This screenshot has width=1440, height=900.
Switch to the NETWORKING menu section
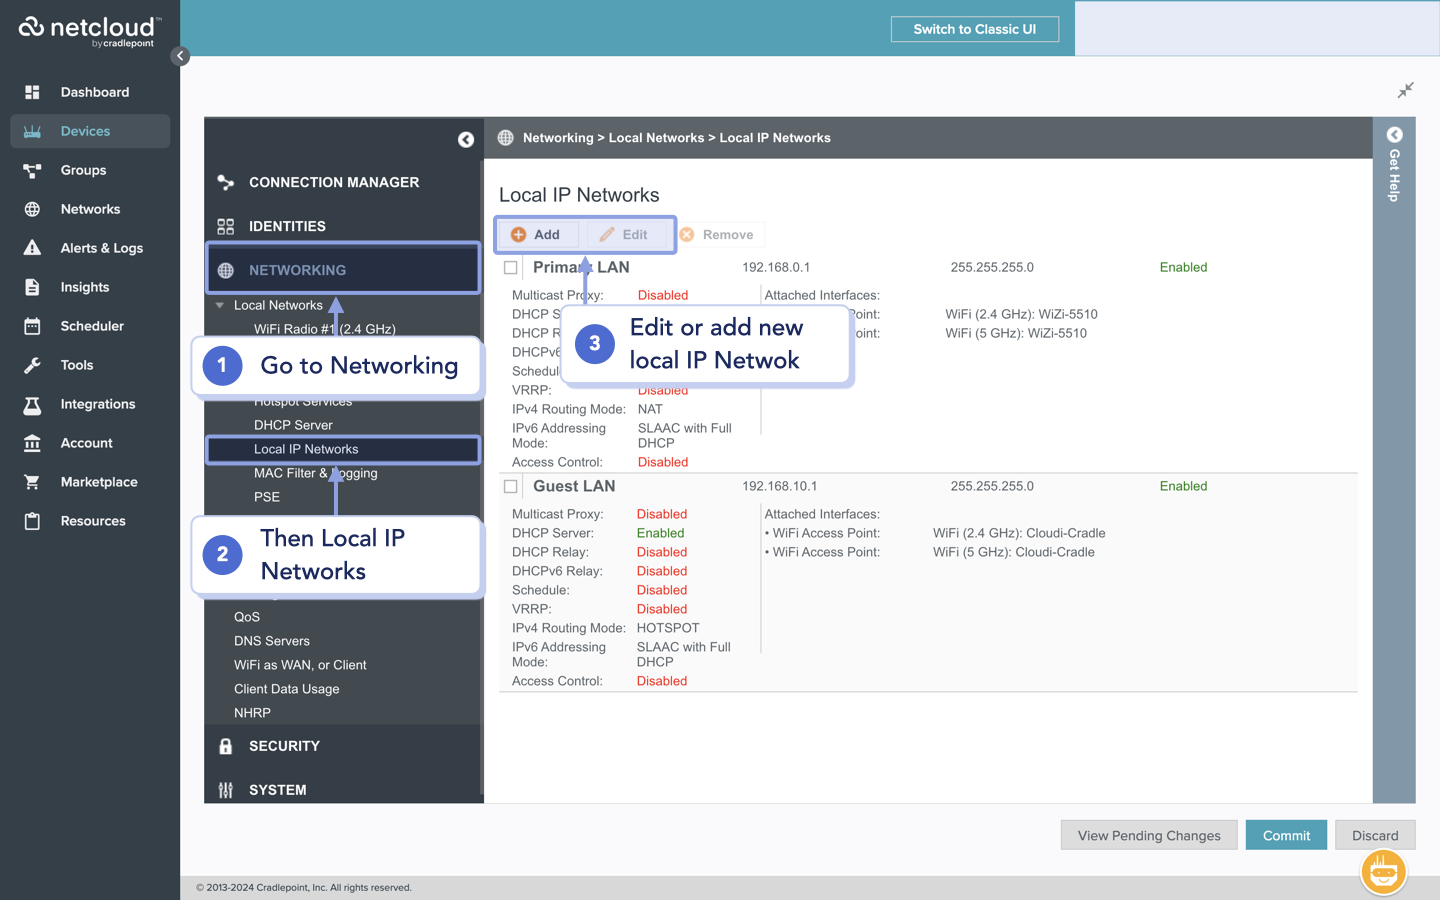299,268
